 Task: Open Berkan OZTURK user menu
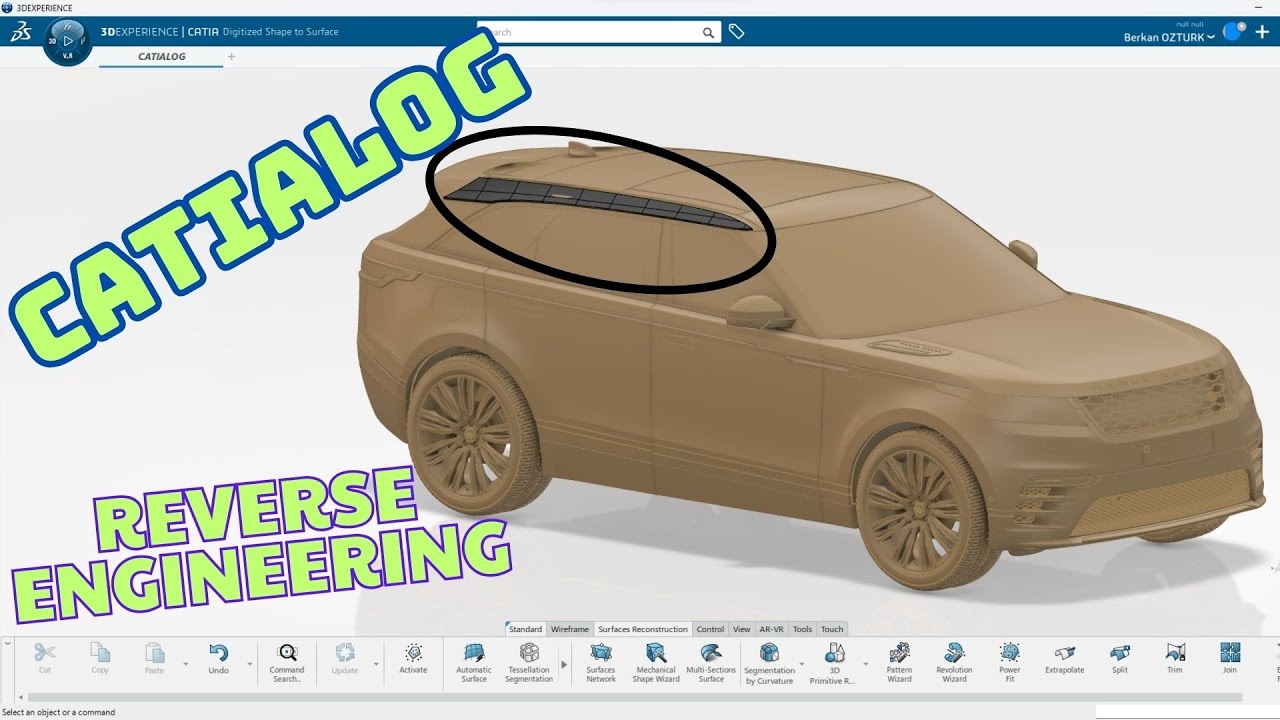1169,37
